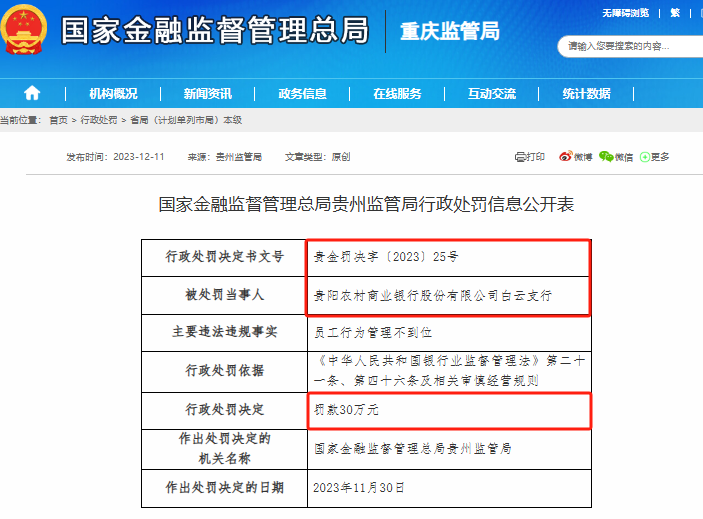703x519 pixels.
Task: Share via the Weibo icon
Action: [x=566, y=156]
